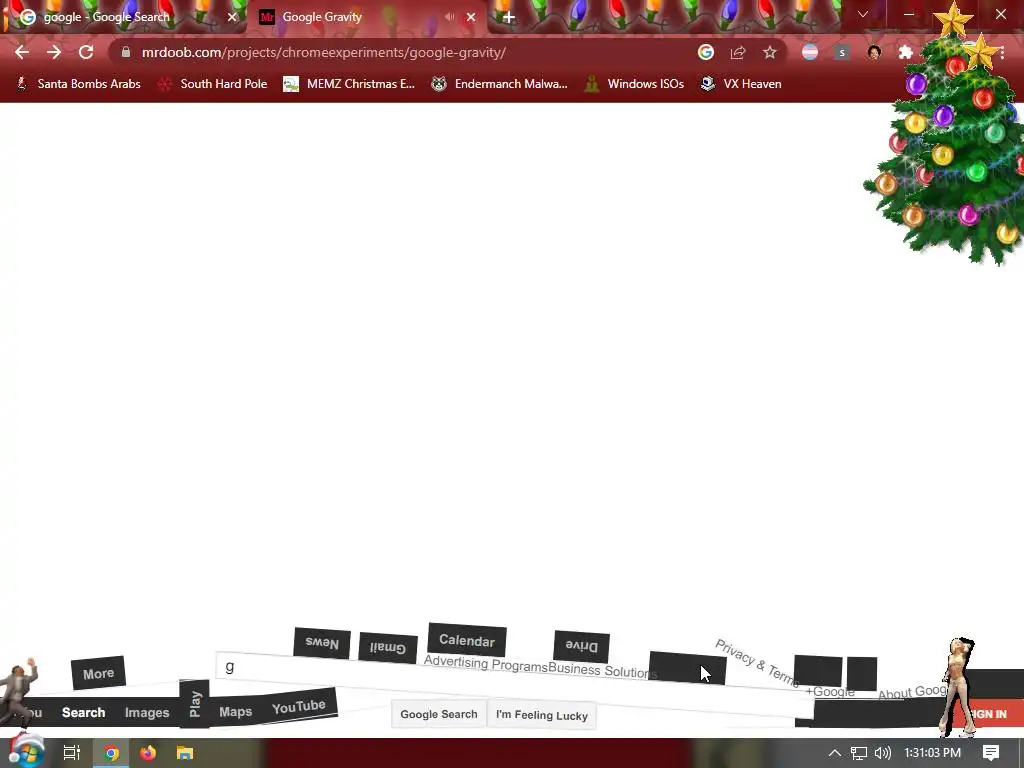Viewport: 1024px width, 768px height.
Task: Click the rotated Play block
Action: (x=194, y=704)
